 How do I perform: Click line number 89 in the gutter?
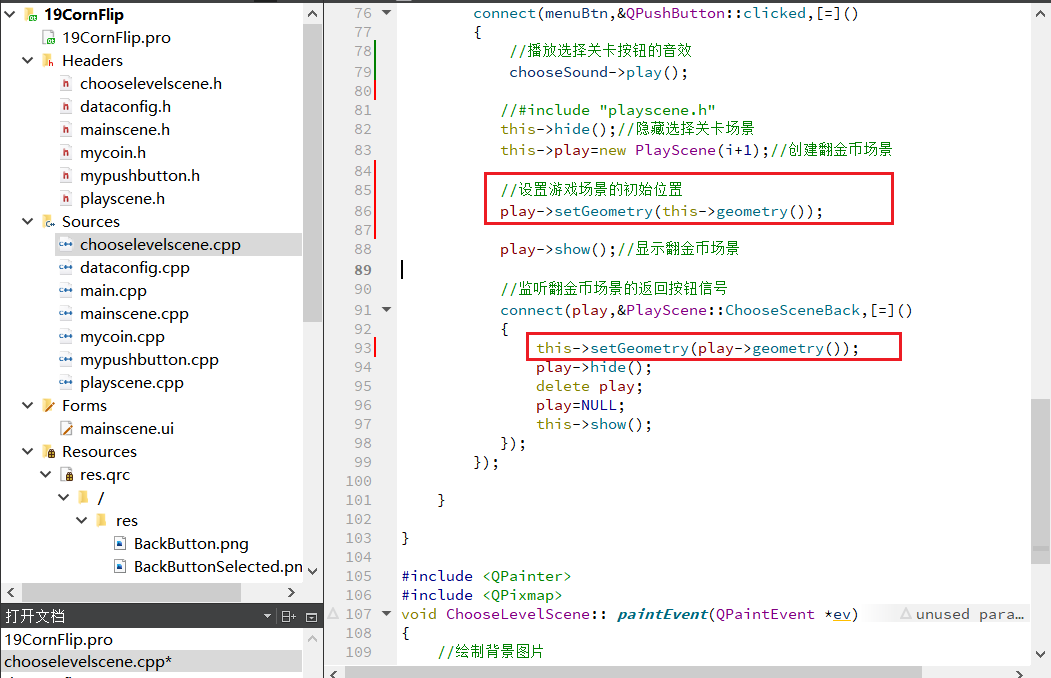point(363,269)
